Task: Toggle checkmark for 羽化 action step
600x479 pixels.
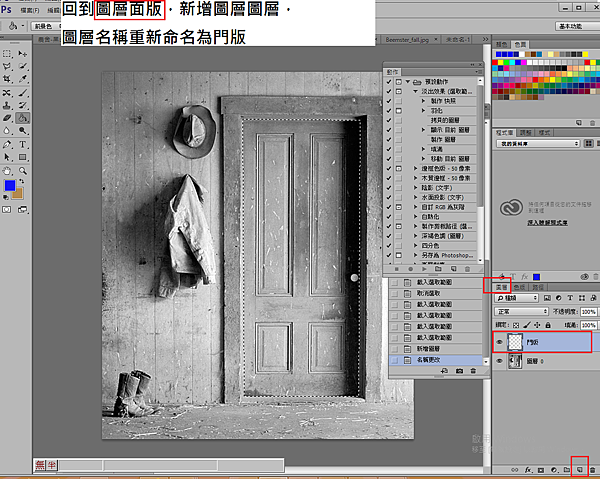Action: pos(389,111)
